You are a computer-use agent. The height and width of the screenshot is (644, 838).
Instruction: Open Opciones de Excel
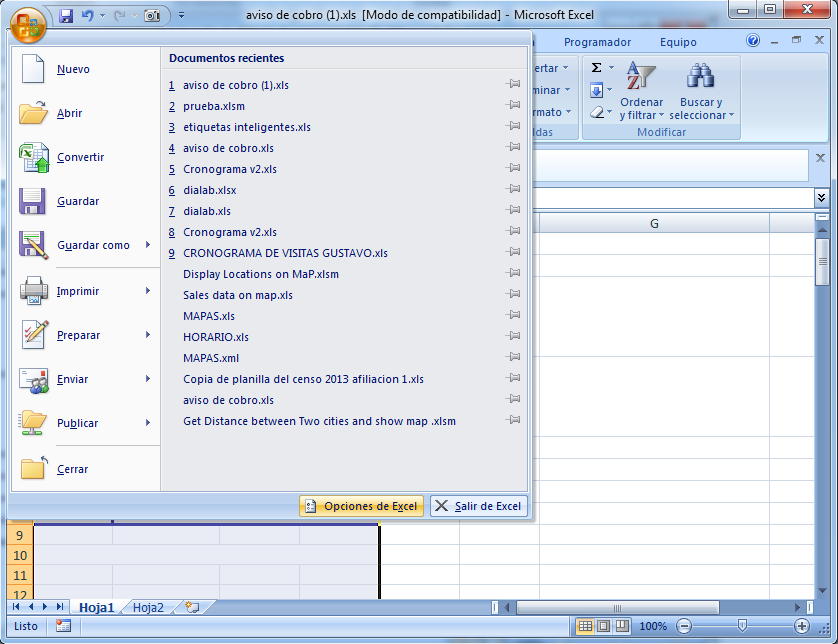click(x=361, y=505)
